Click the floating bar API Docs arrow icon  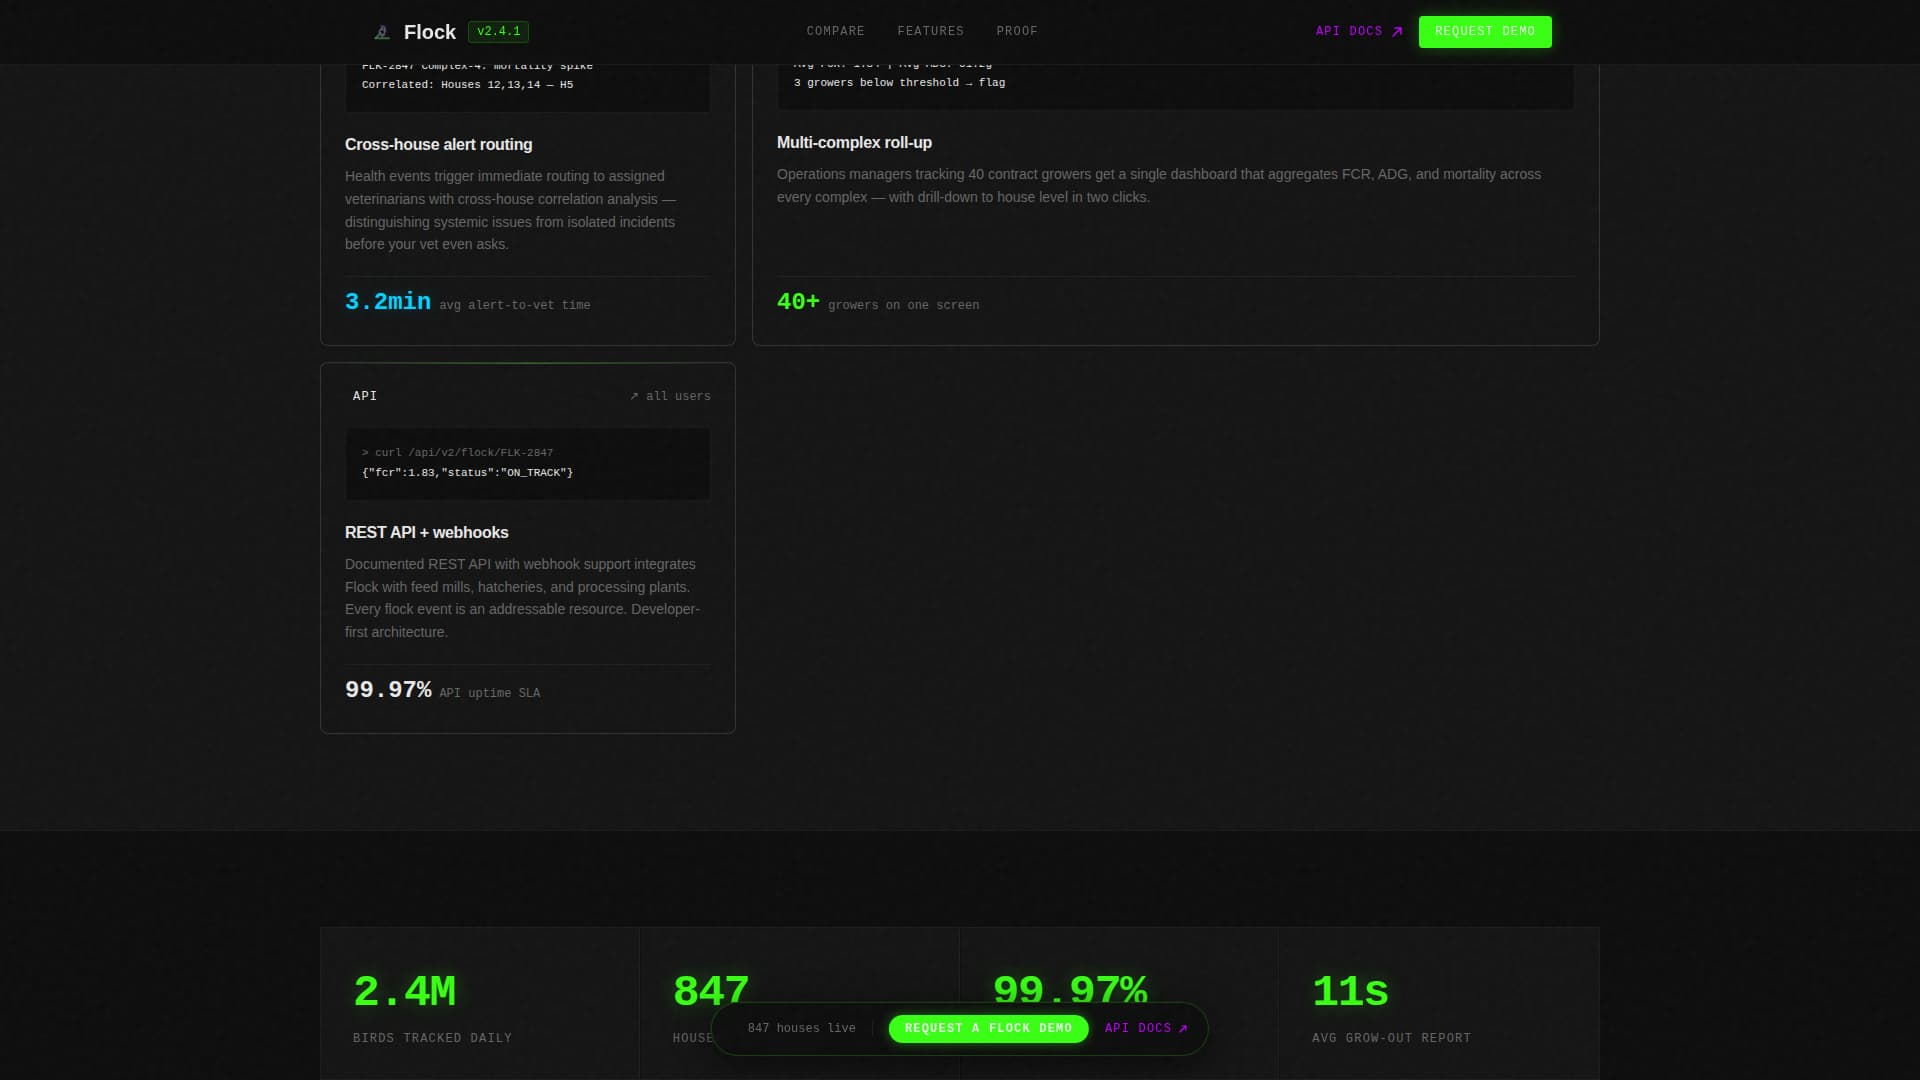tap(1183, 1028)
